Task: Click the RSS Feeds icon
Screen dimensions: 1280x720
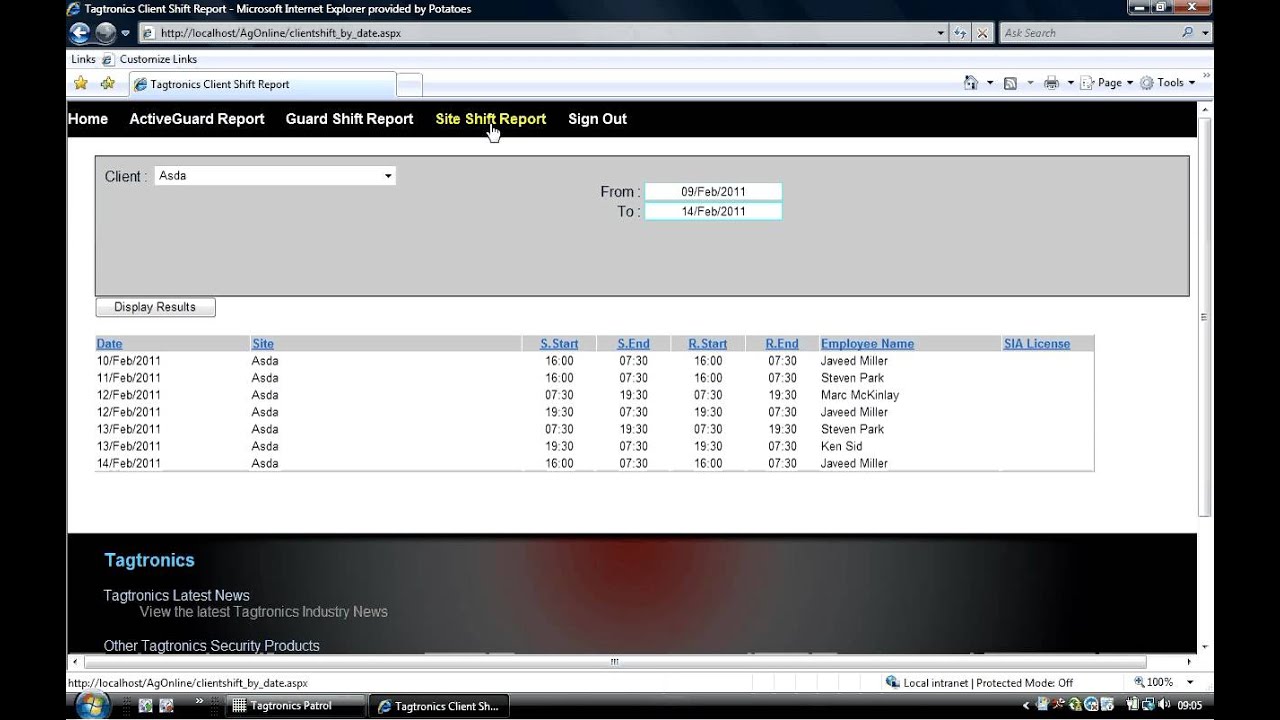Action: (x=1010, y=83)
